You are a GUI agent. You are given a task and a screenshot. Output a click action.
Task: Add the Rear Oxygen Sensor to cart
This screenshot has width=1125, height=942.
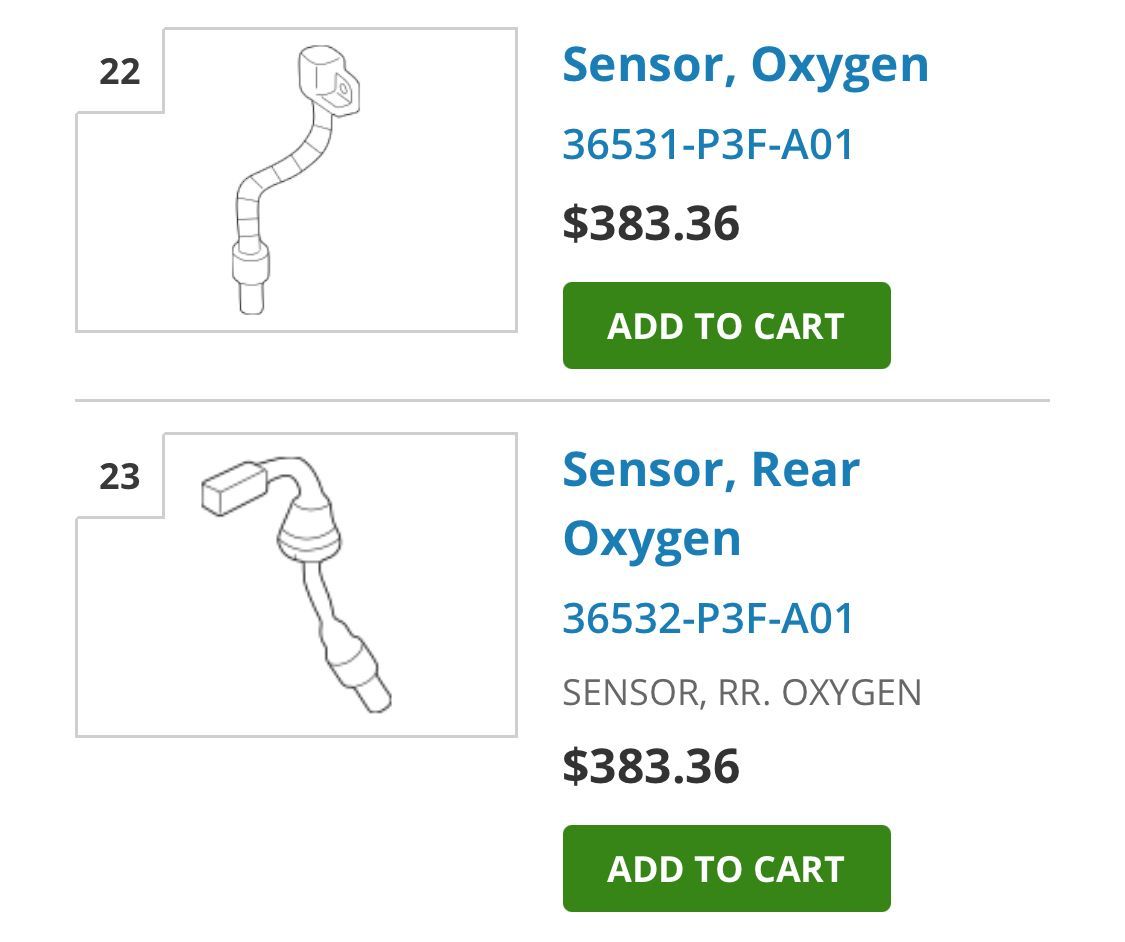coord(726,869)
